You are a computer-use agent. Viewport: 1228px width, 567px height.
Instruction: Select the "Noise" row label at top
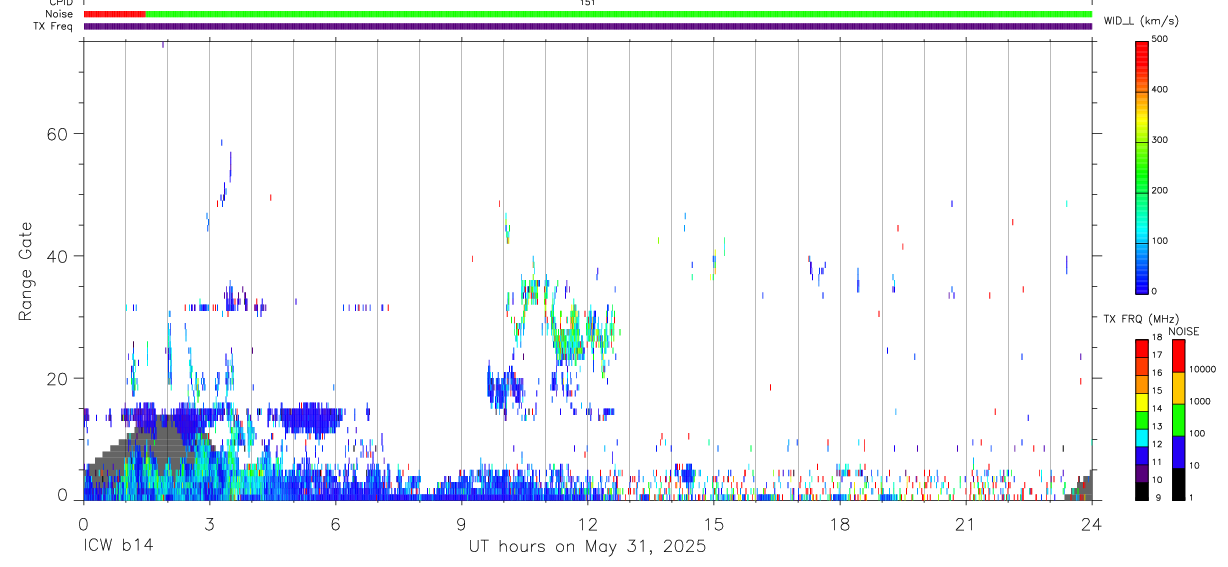click(x=58, y=14)
